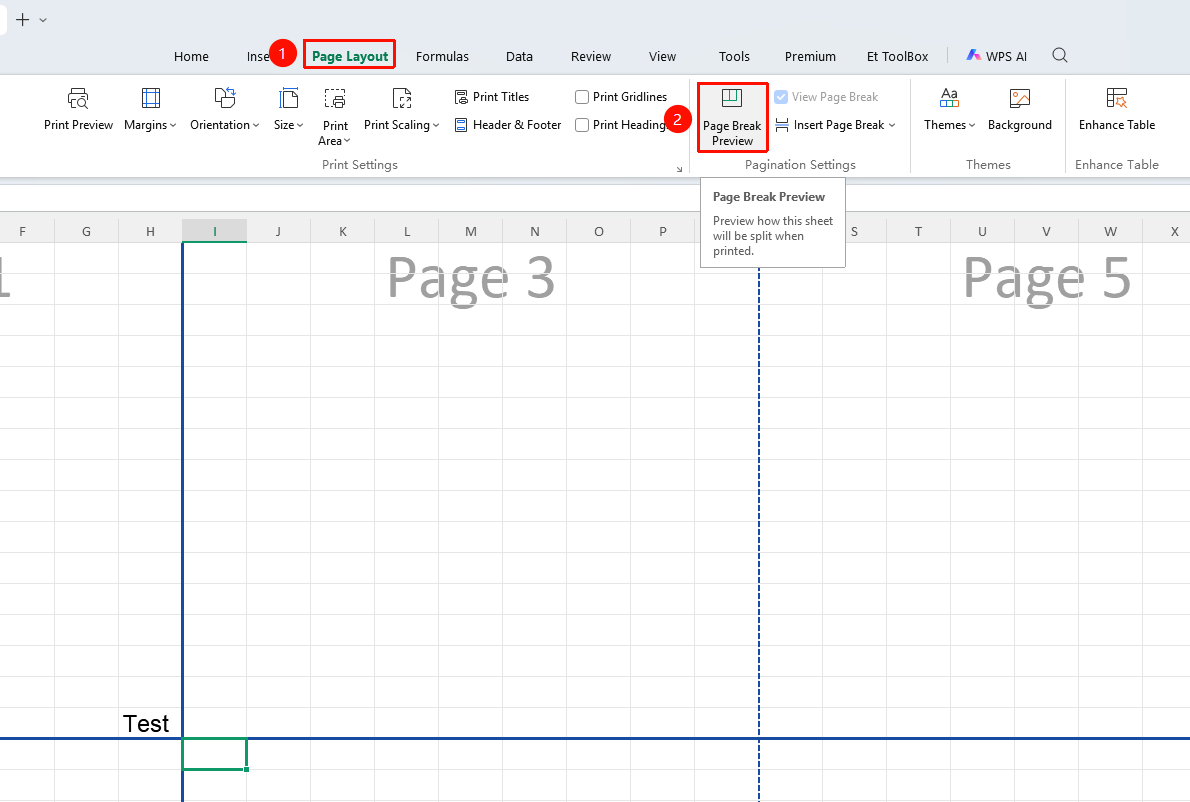Expand the Insert Page Break dropdown arrow
This screenshot has height=802, width=1190.
coord(892,126)
